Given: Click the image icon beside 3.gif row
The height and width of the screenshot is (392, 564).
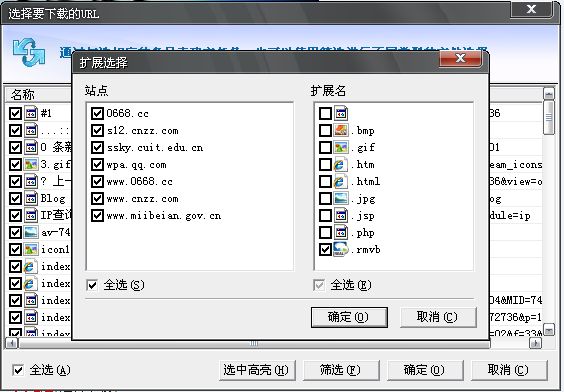Looking at the screenshot, I should (31, 164).
